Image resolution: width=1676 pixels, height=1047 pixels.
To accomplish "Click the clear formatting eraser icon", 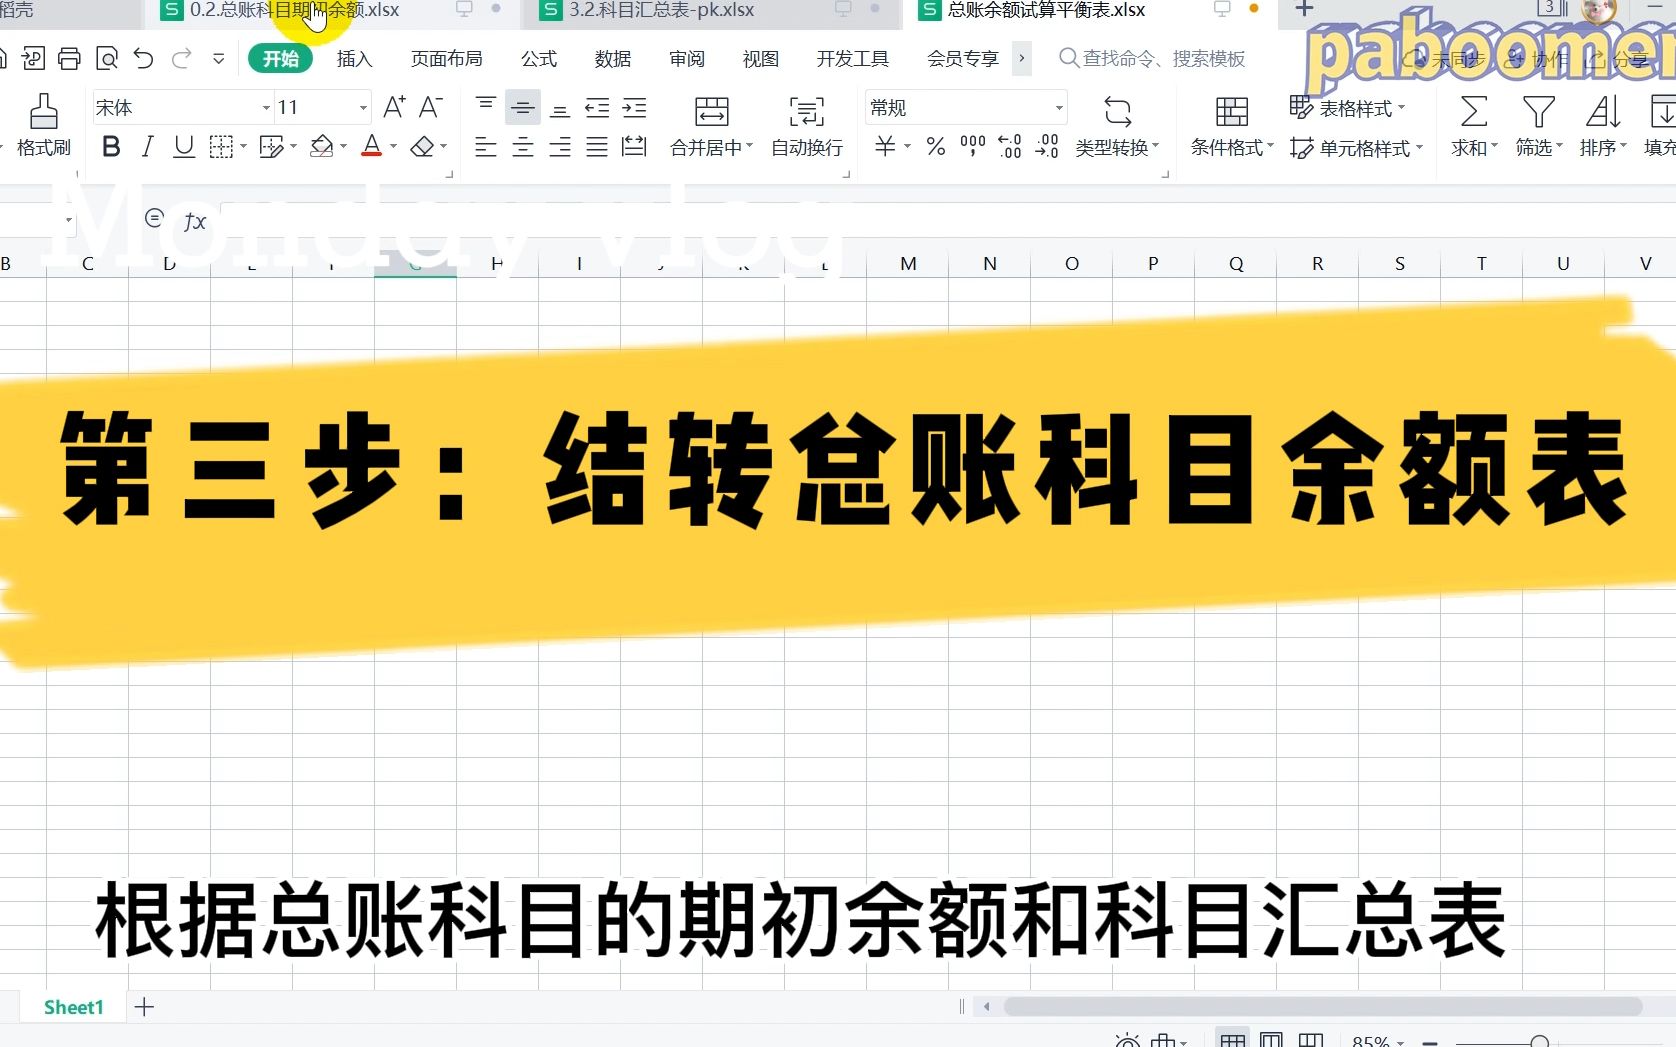I will pos(423,147).
